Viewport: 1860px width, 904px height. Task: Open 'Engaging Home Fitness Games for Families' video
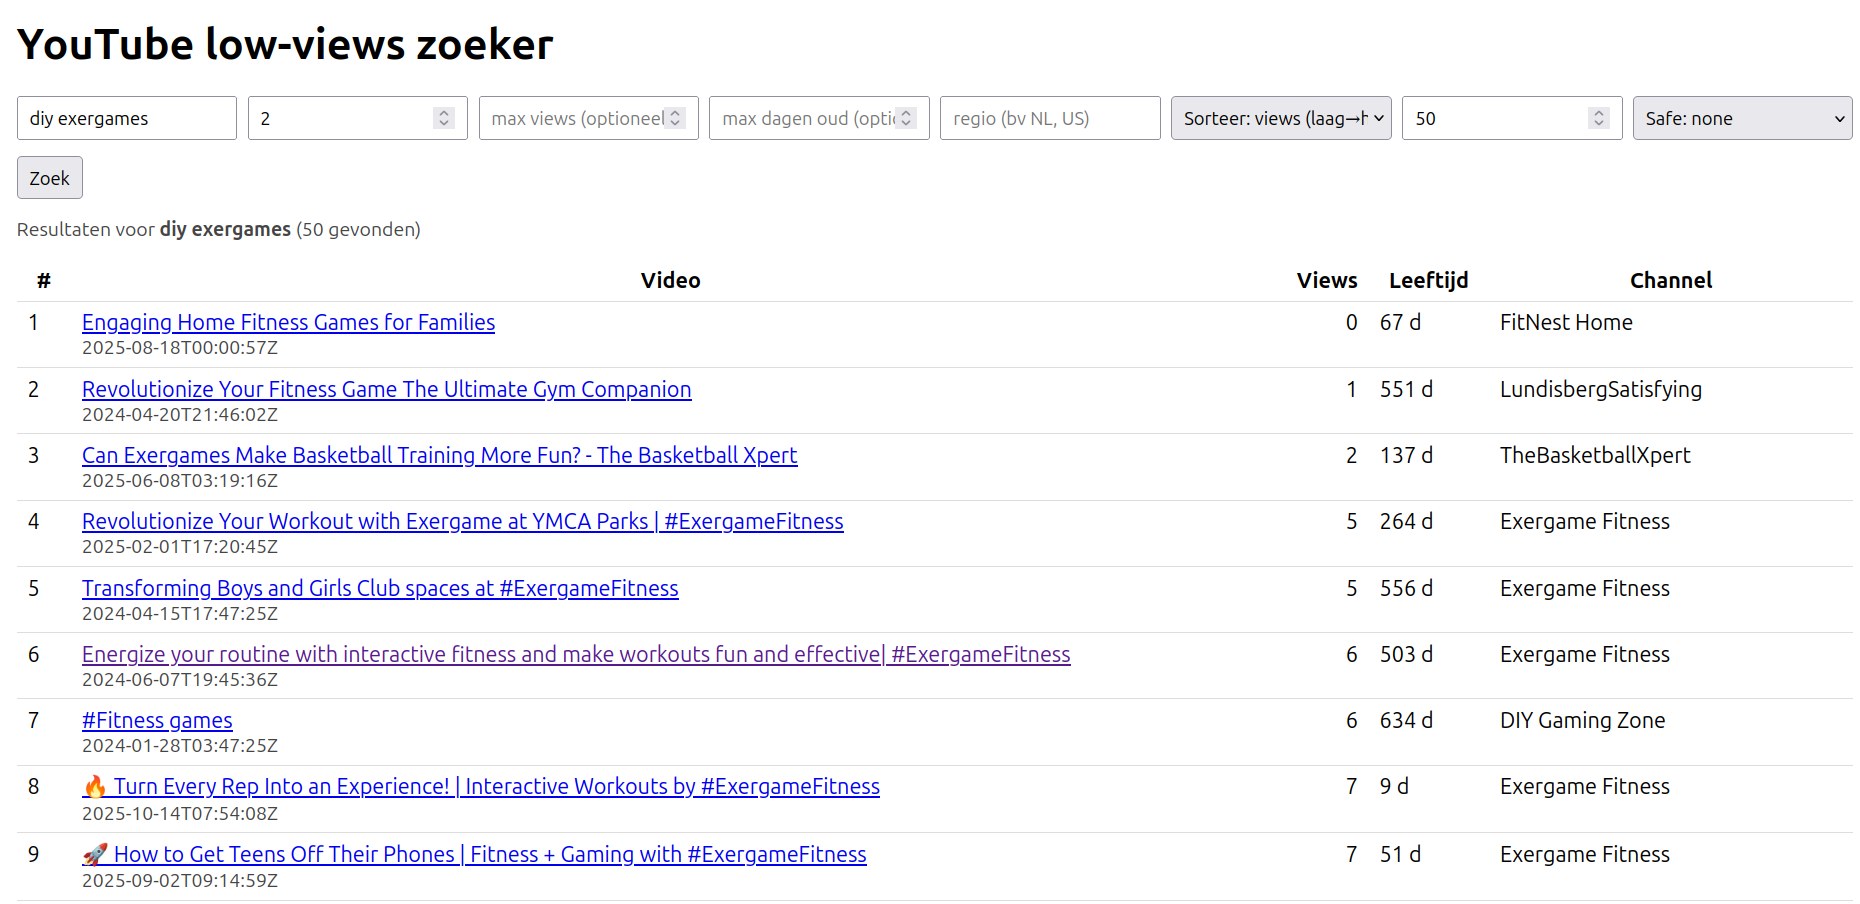point(288,322)
